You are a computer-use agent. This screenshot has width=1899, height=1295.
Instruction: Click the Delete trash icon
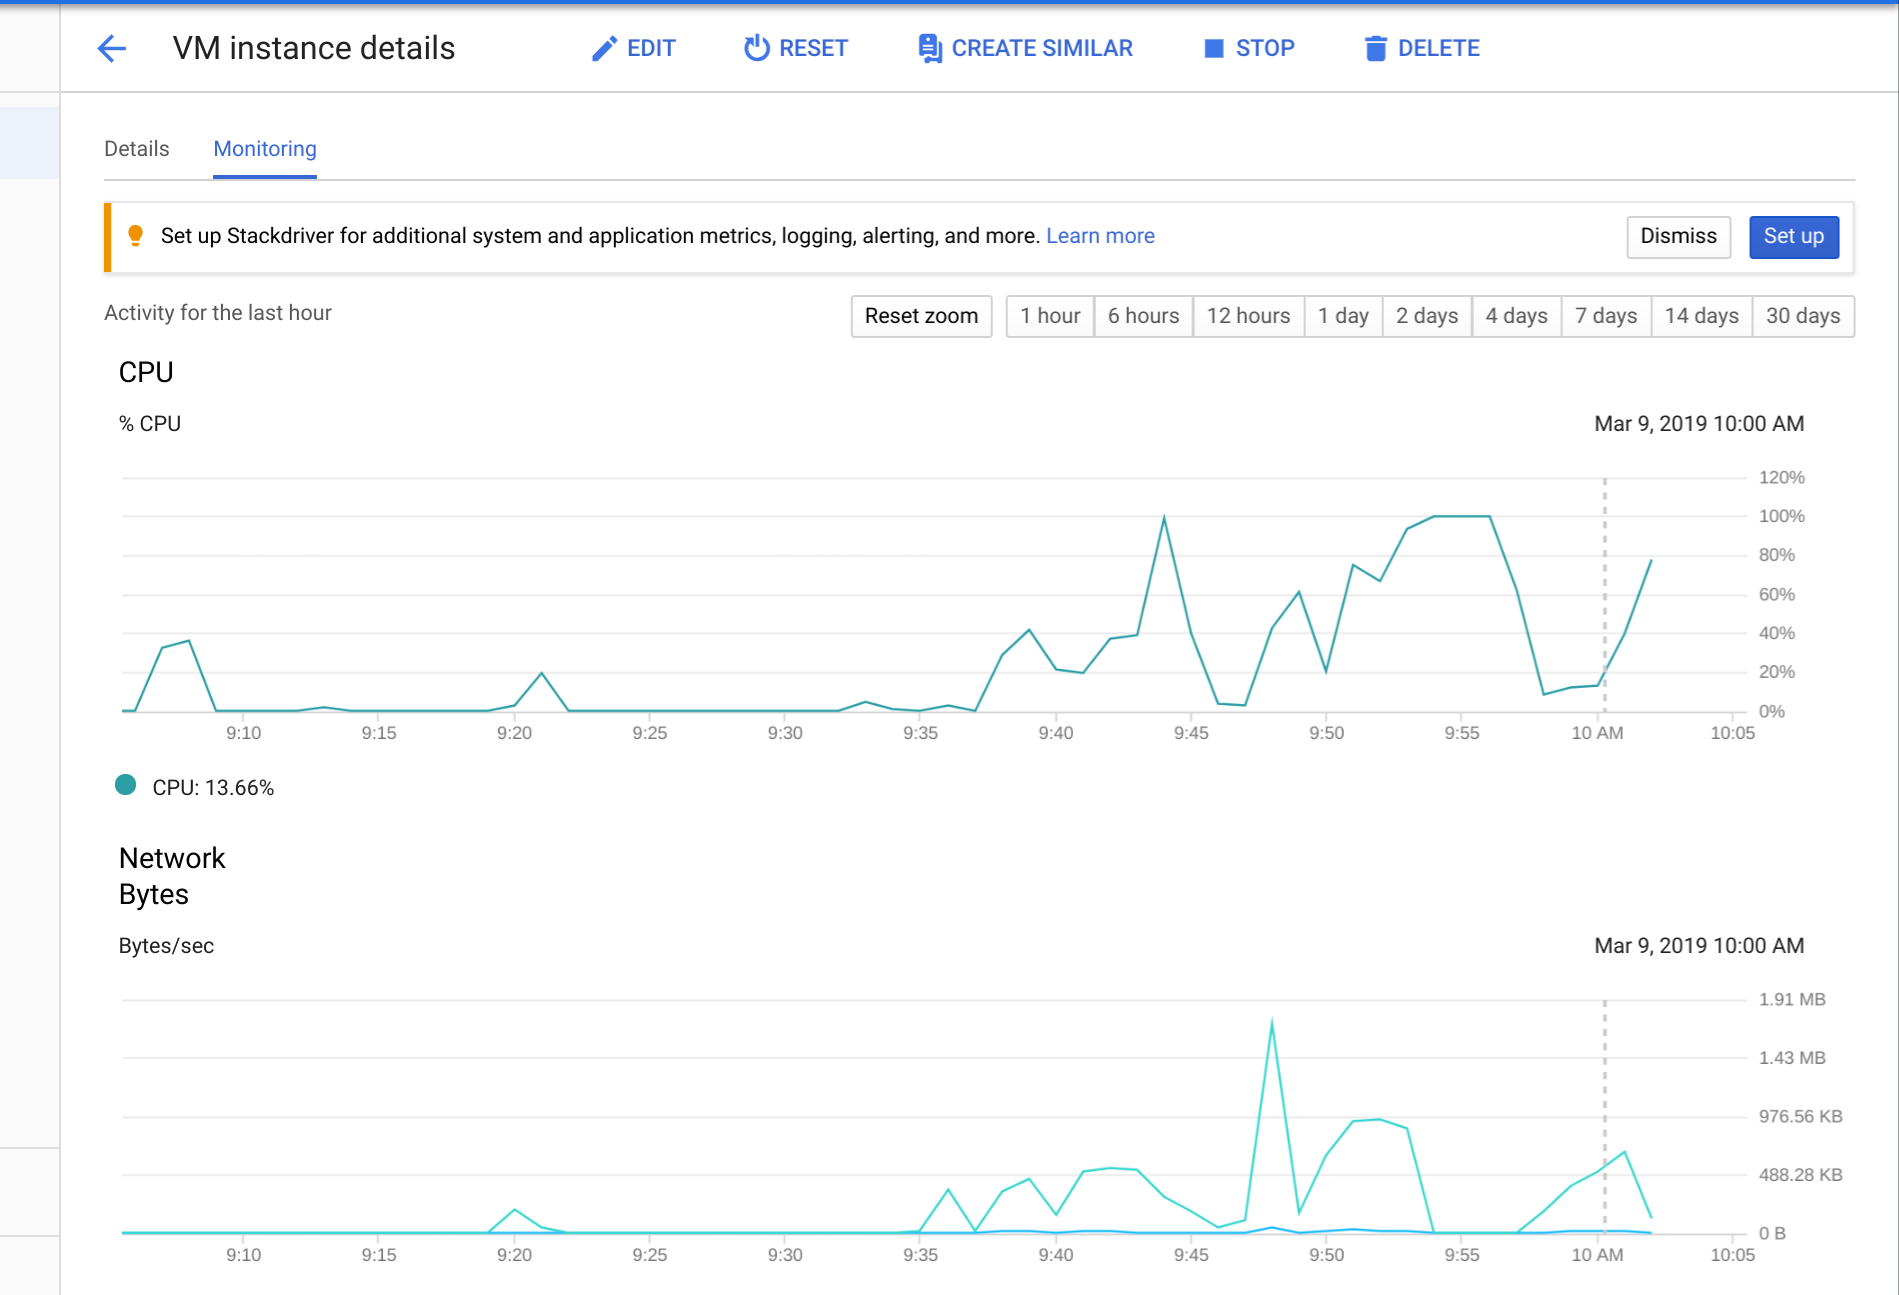[x=1376, y=48]
